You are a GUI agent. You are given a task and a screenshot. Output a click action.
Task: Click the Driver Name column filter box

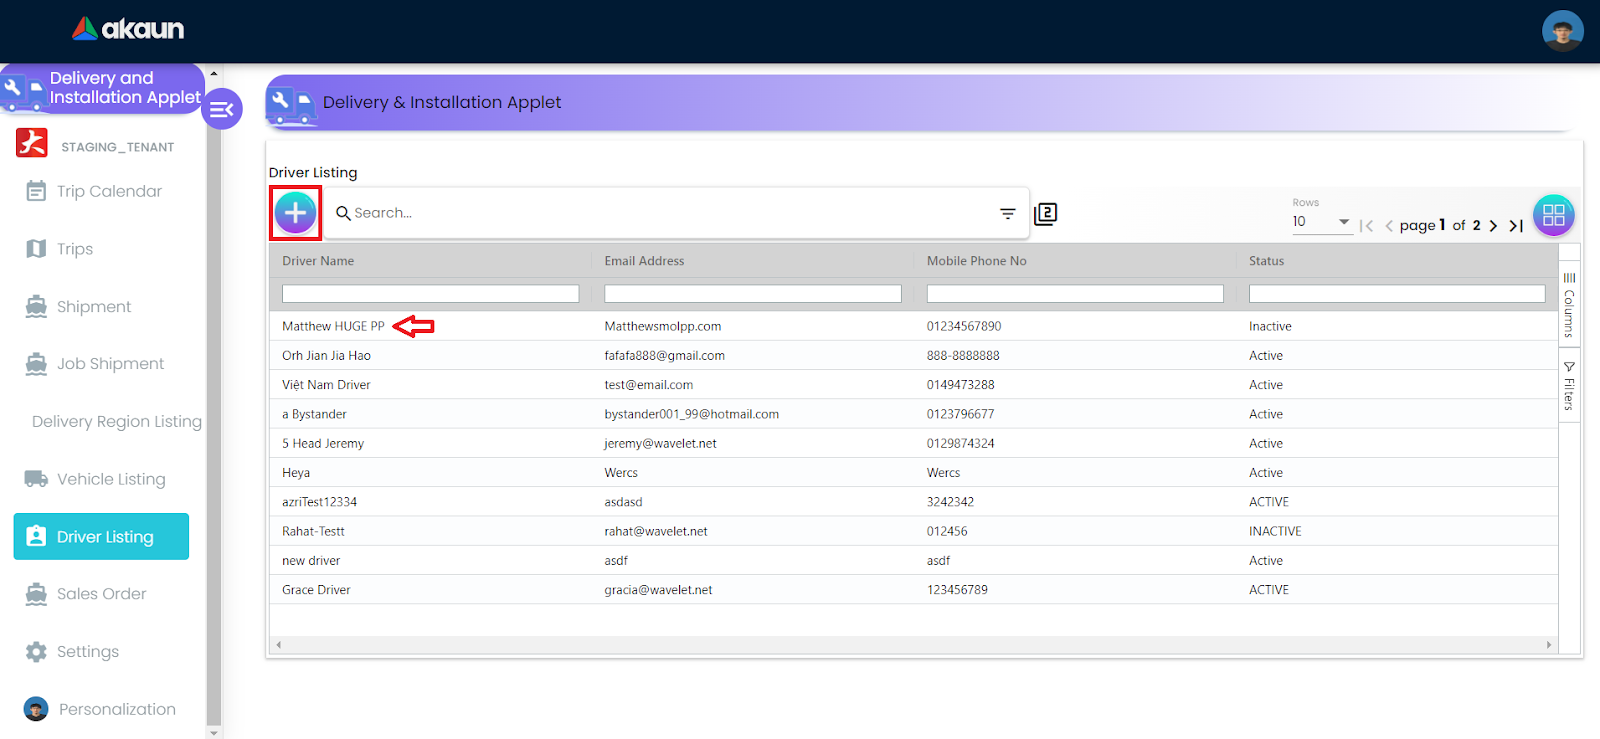(x=430, y=294)
